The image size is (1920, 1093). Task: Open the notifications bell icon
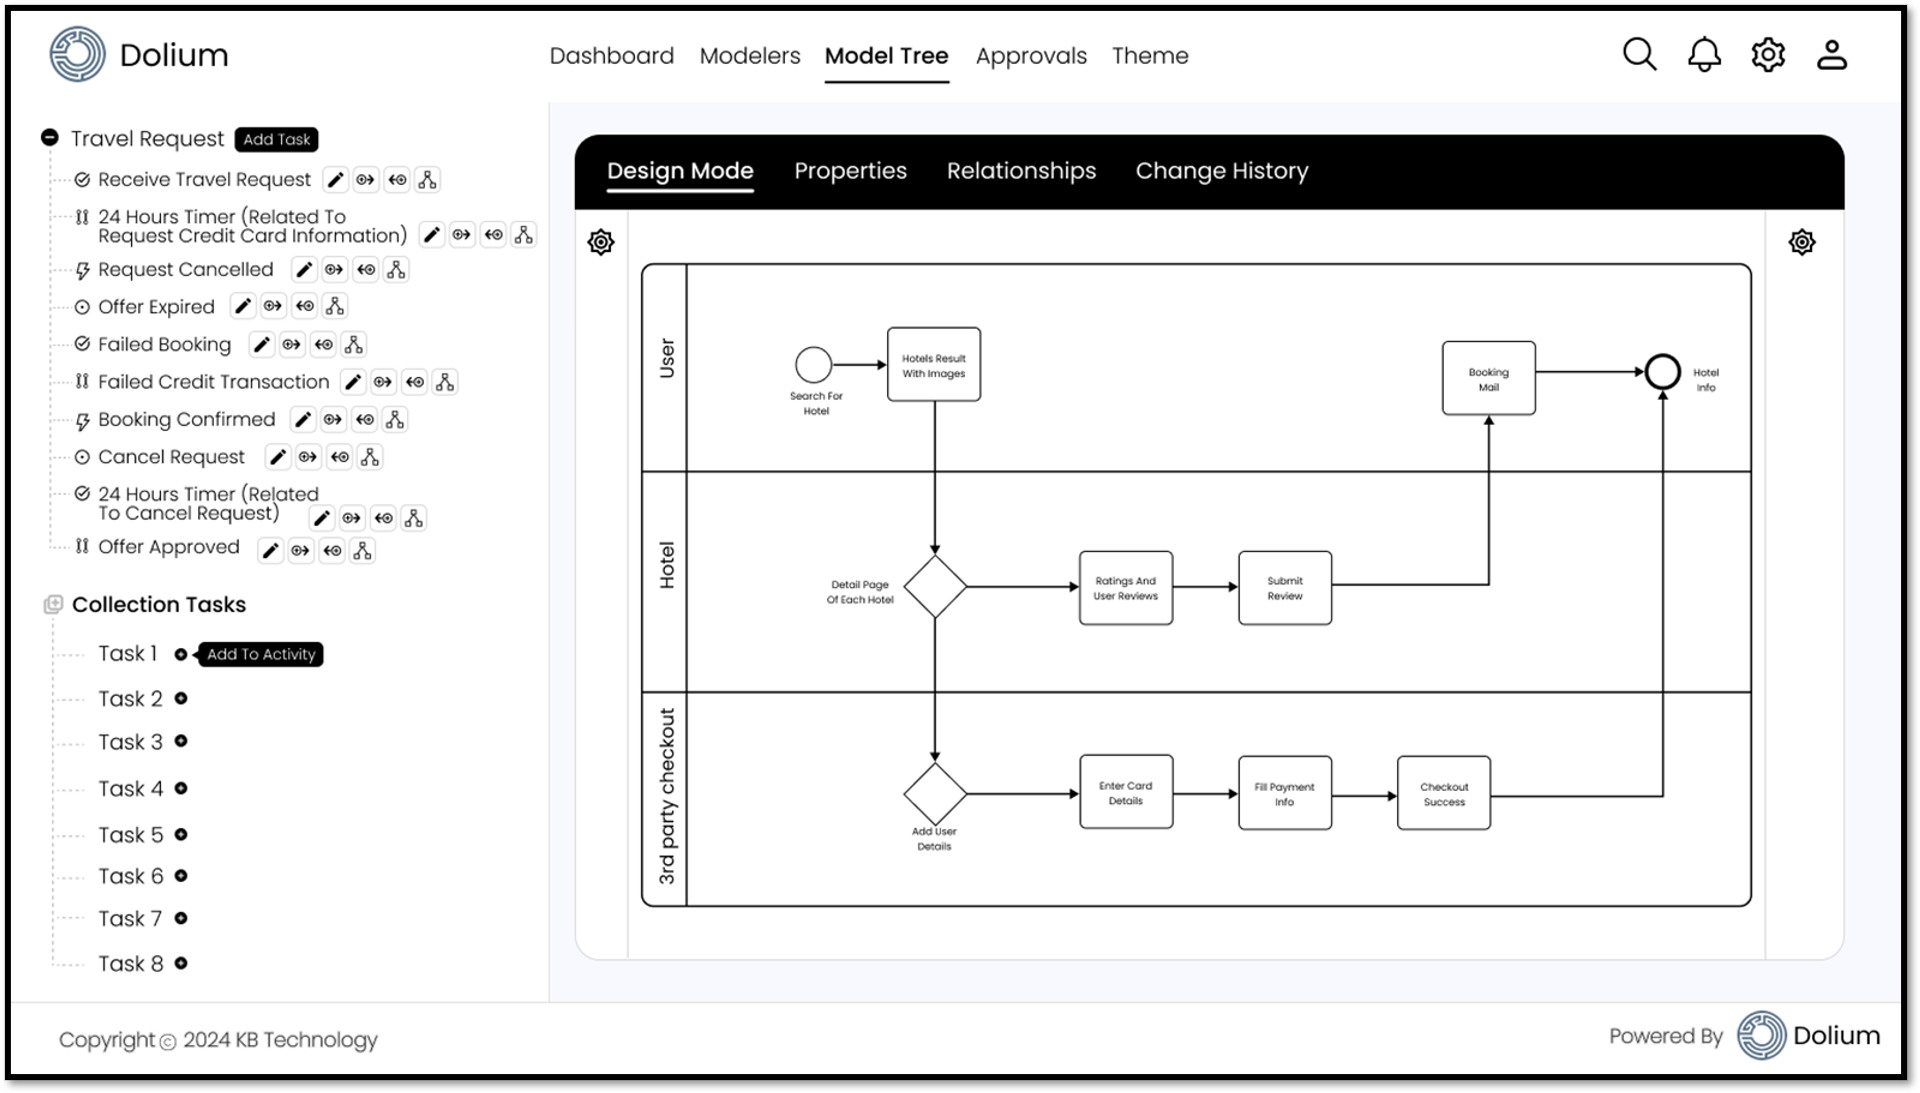1704,55
